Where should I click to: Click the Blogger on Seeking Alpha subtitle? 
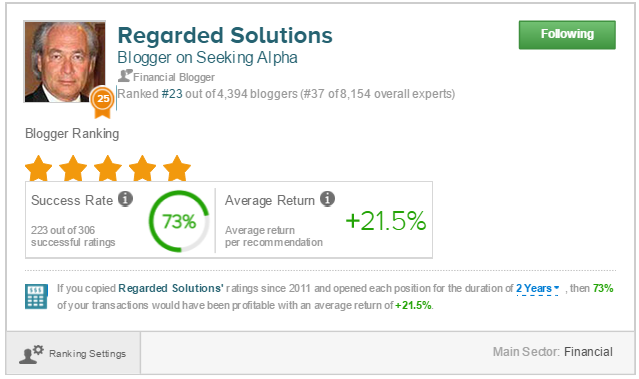pos(207,57)
